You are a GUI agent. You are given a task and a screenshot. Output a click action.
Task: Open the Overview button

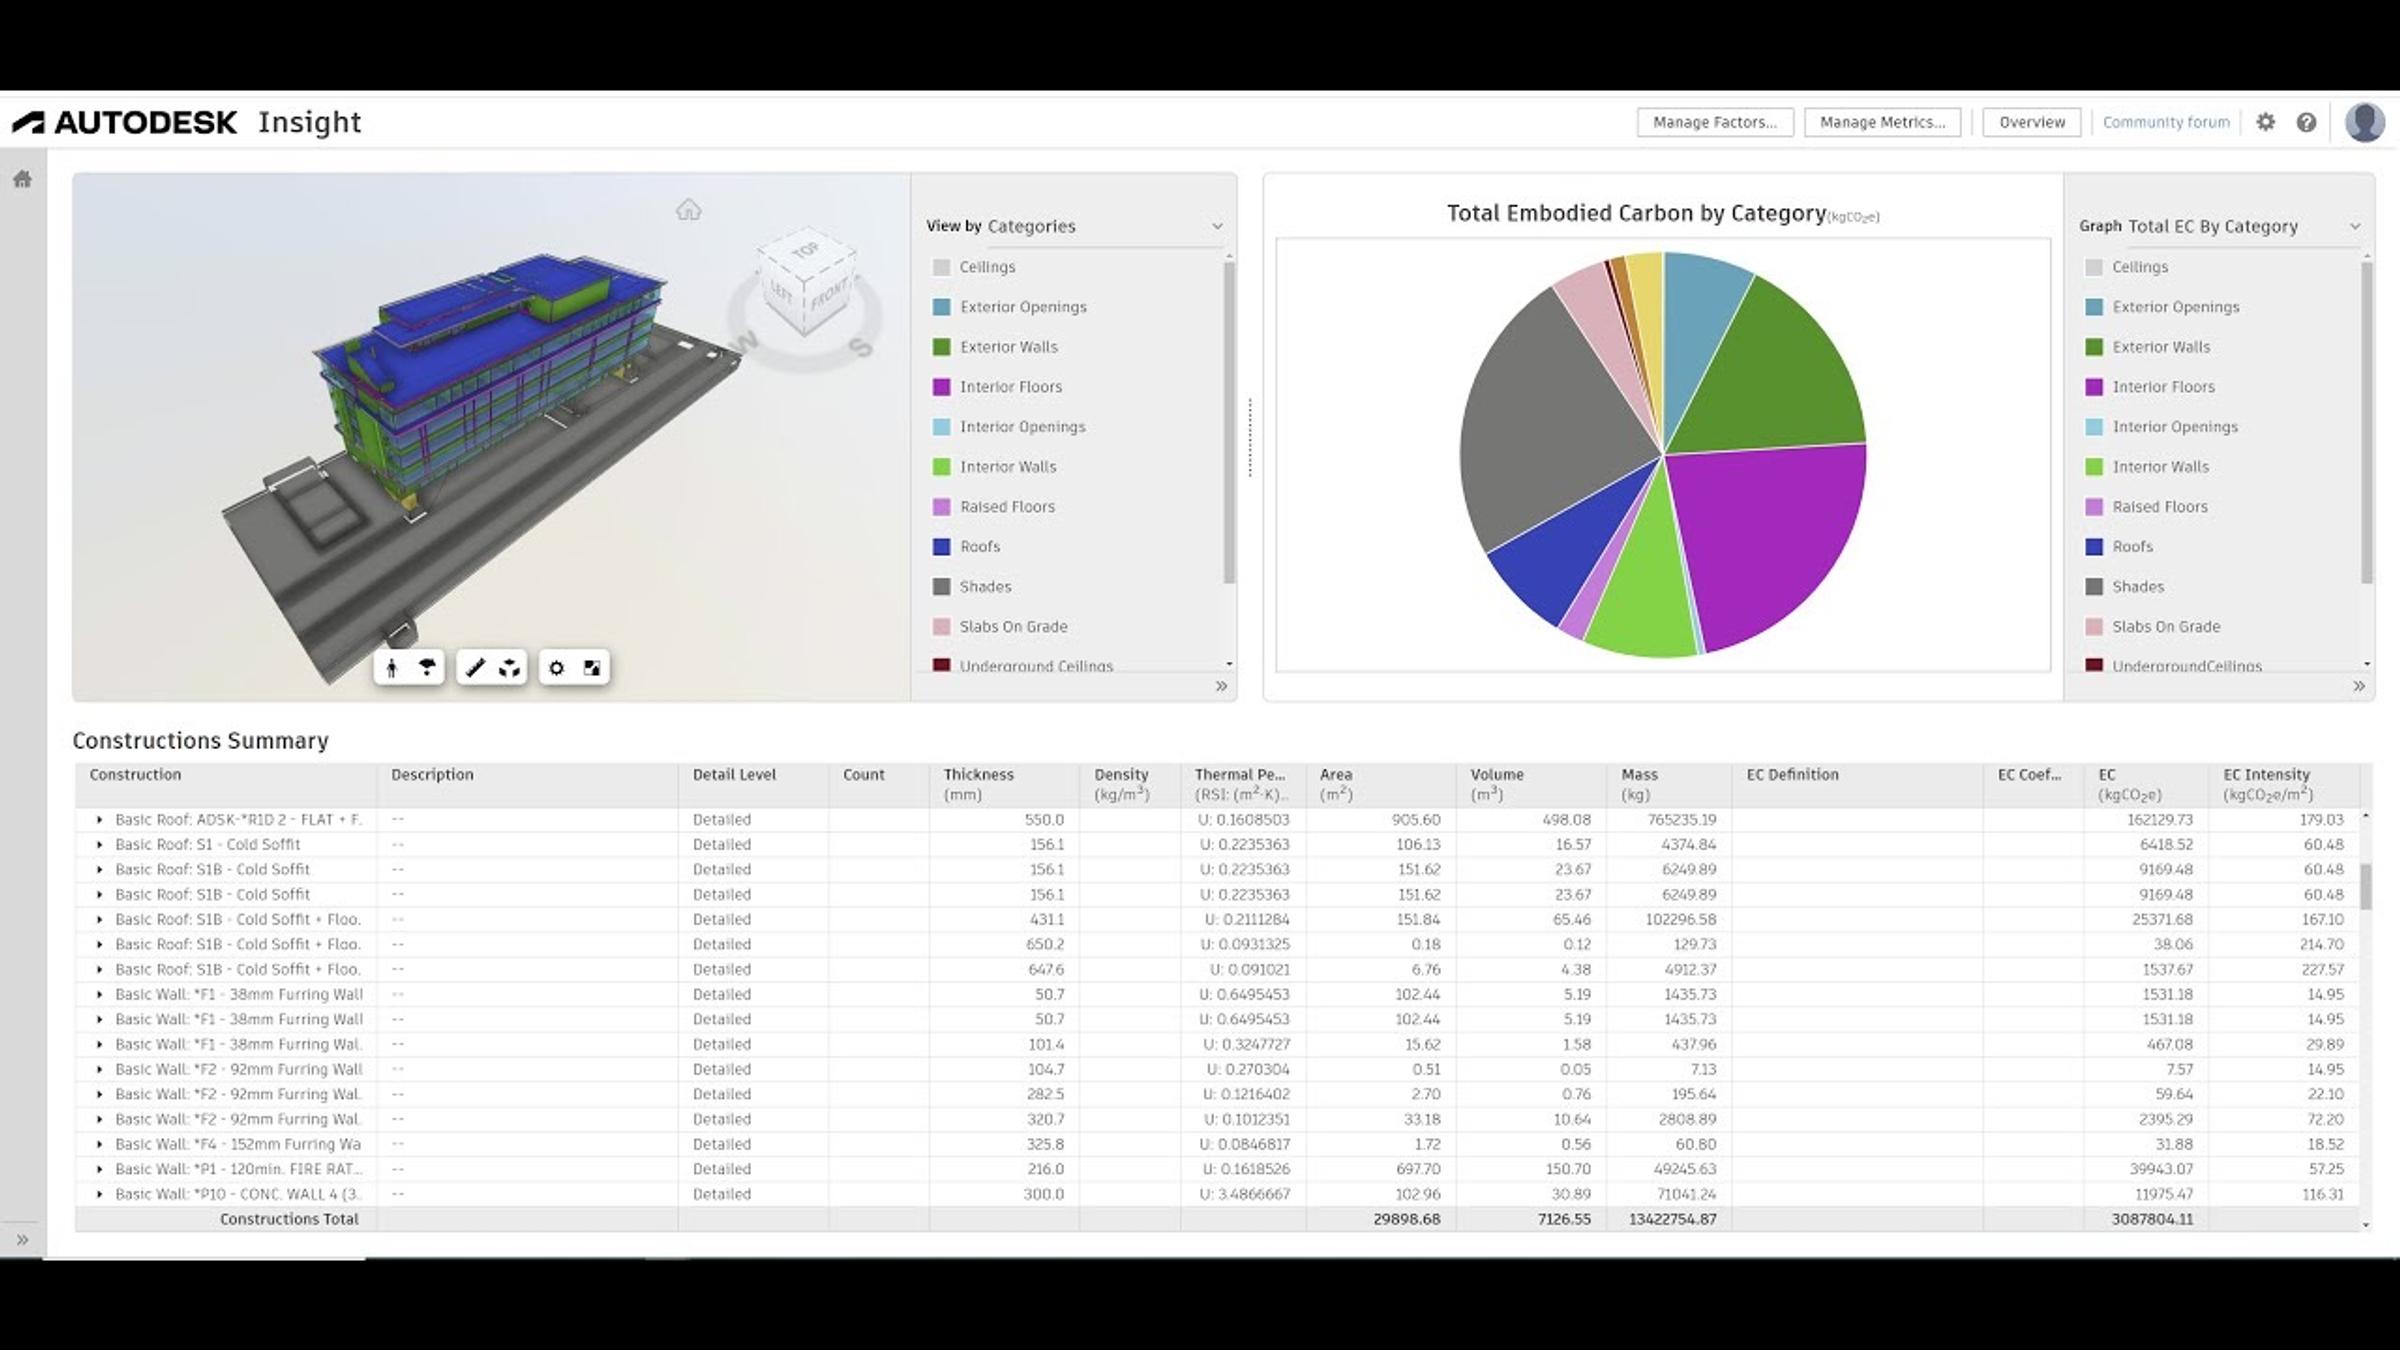(2032, 122)
